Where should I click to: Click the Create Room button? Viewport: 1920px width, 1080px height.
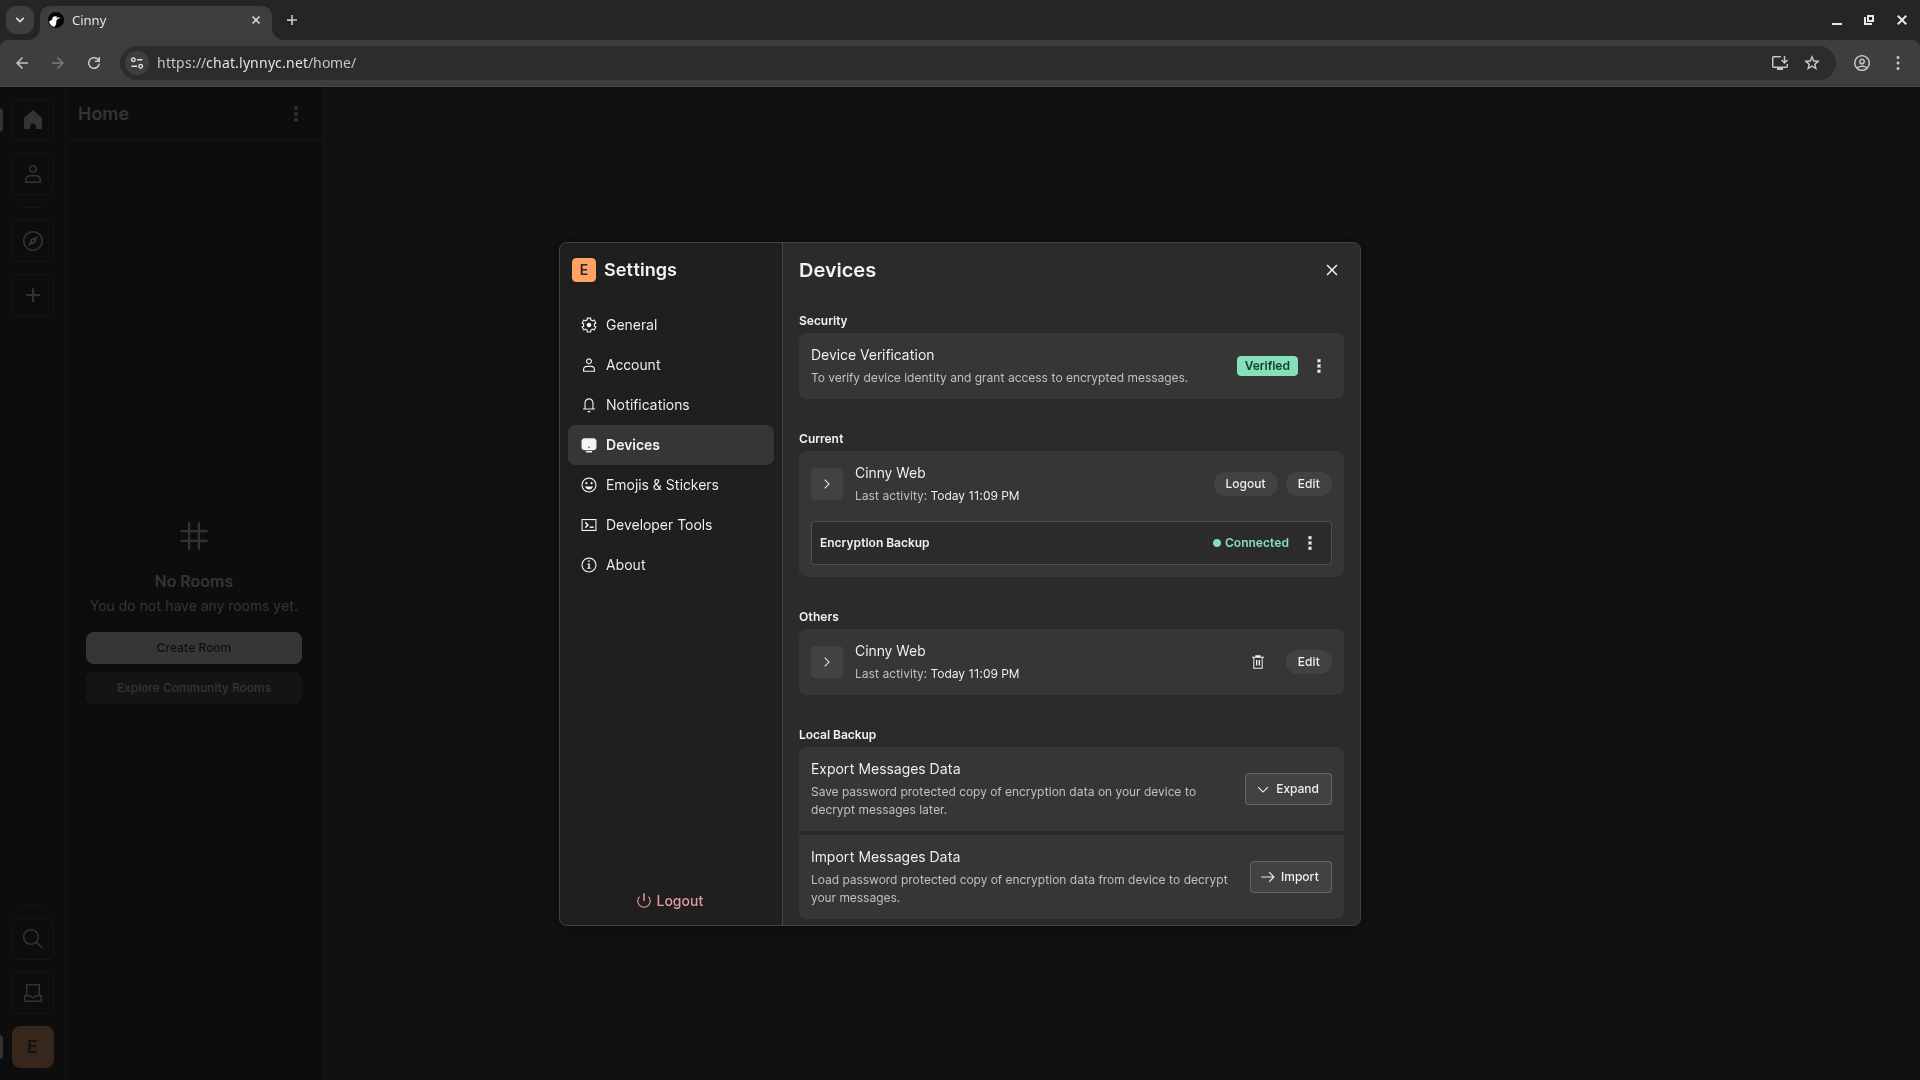pos(194,648)
